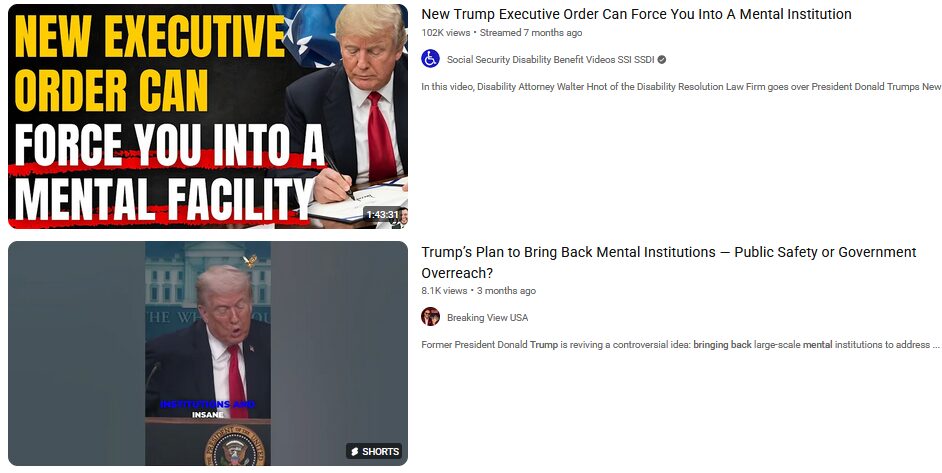Click 'Streamed 7 months ago' text

(x=531, y=32)
